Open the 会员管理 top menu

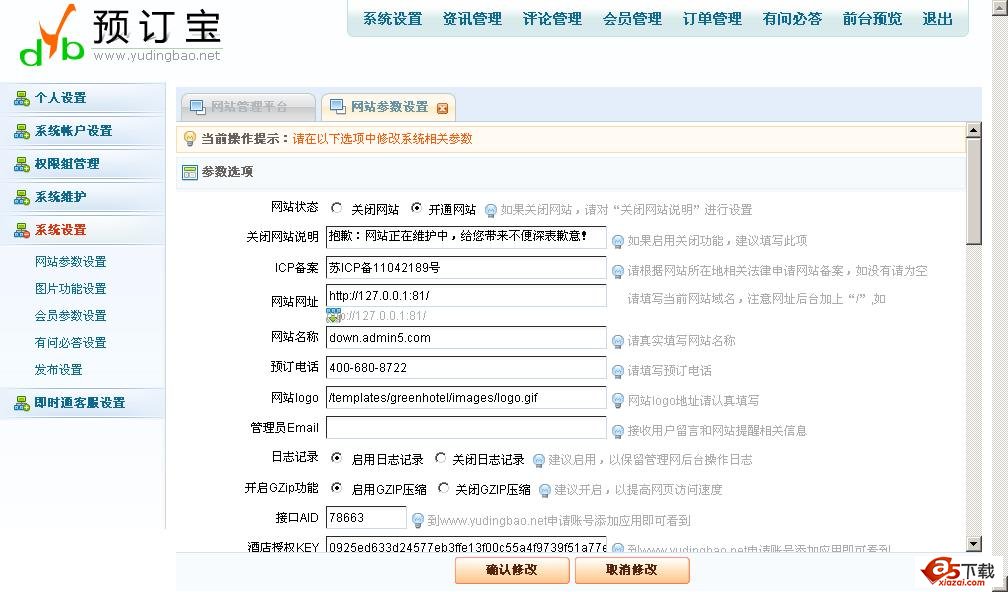(x=632, y=19)
